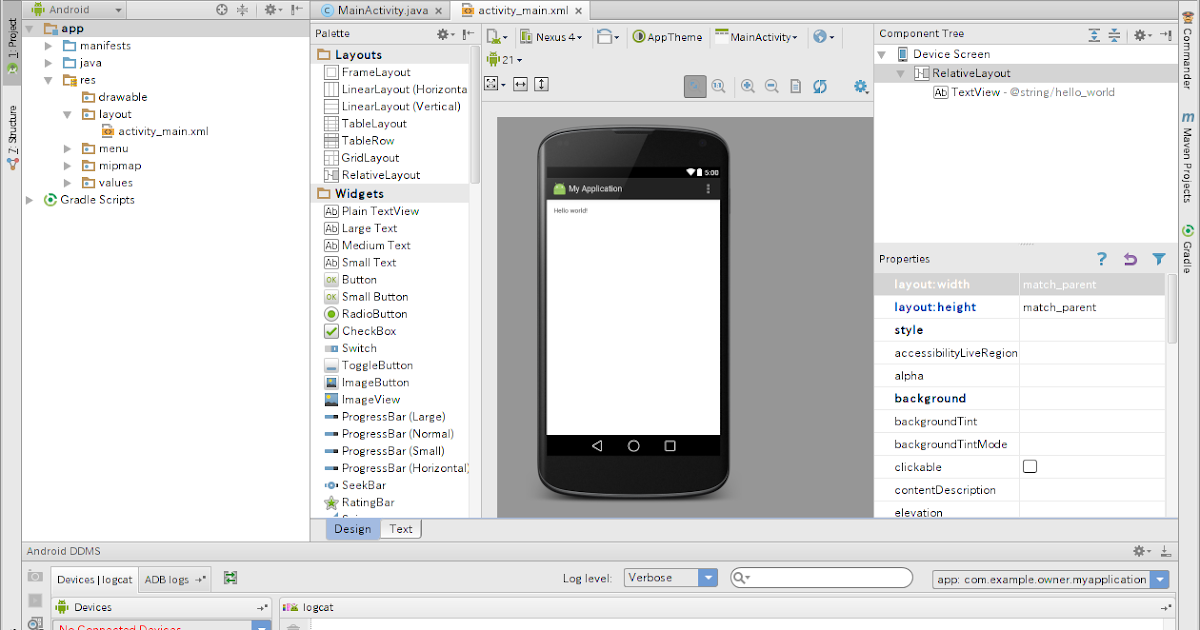Screen dimensions: 1200x630
Task: Select the Devices | logcat tab
Action: (95, 579)
